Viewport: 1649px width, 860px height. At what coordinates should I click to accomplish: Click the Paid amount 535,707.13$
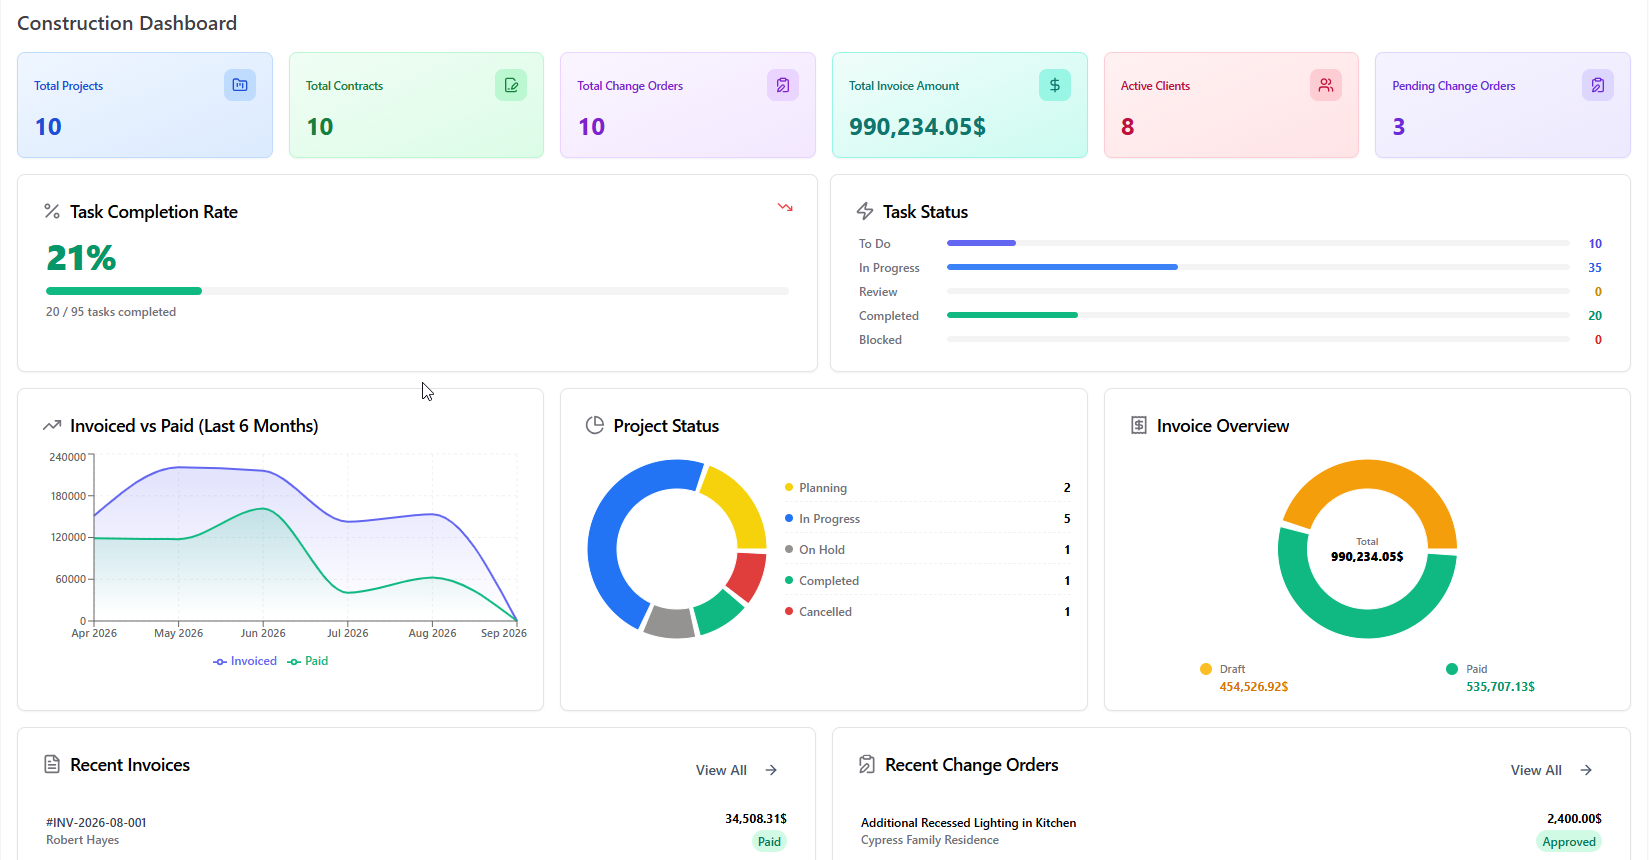pyautogui.click(x=1500, y=687)
